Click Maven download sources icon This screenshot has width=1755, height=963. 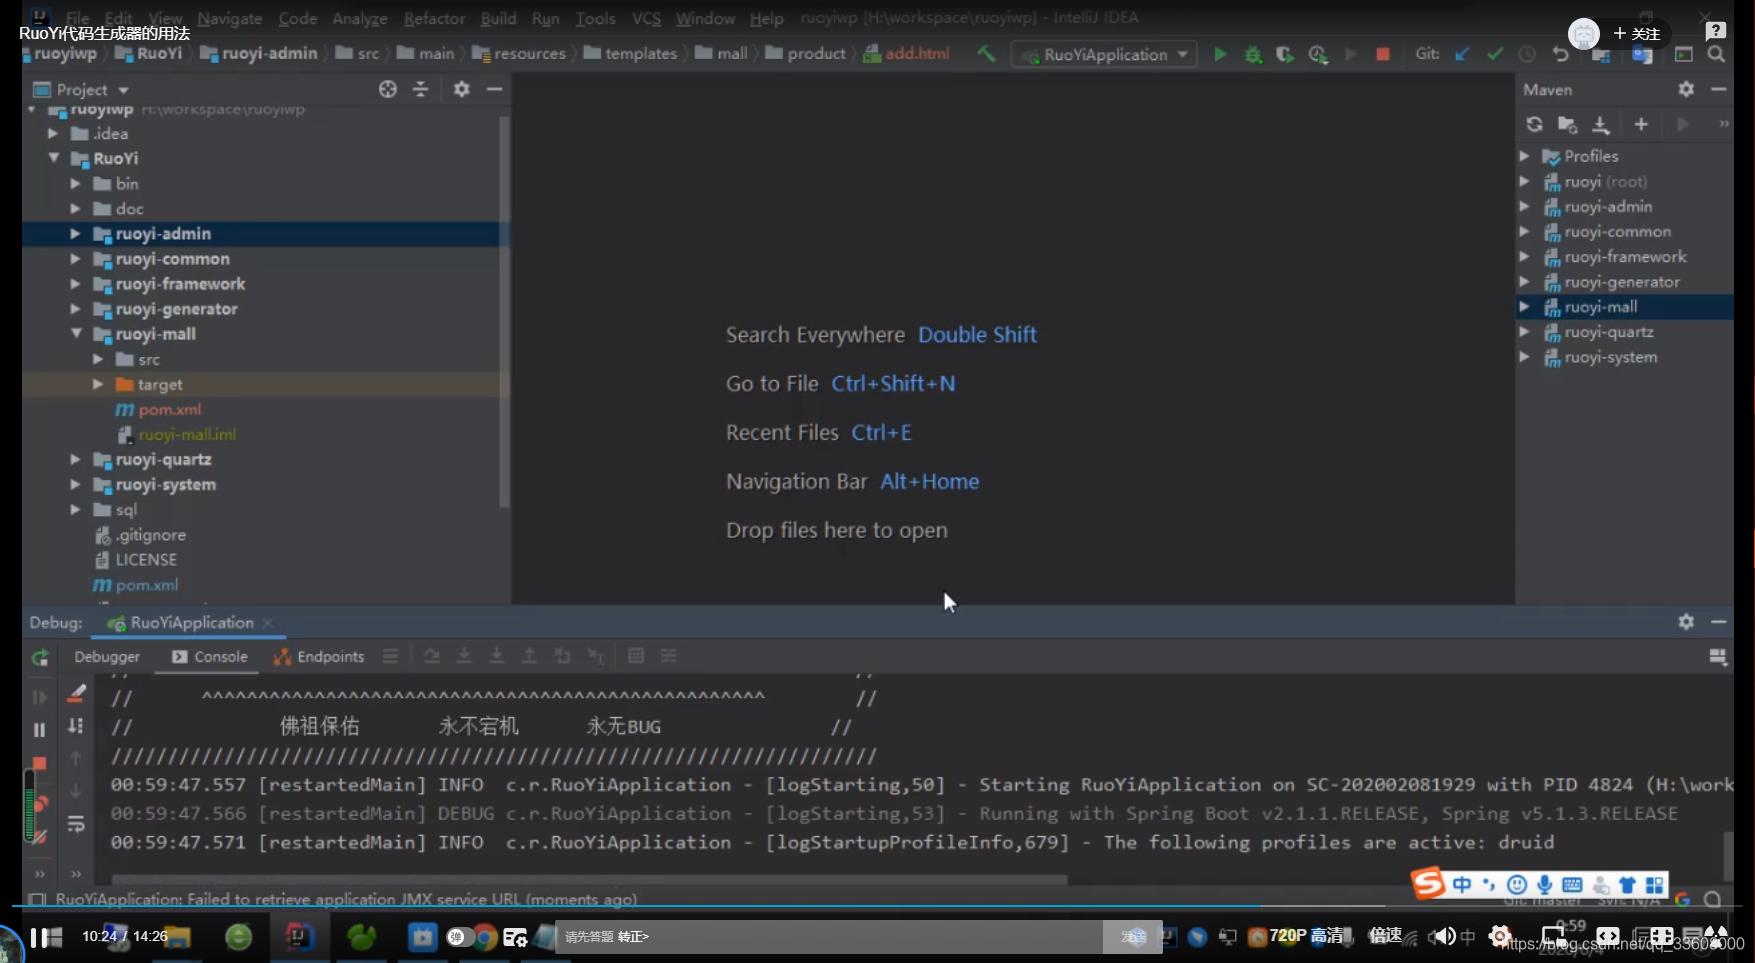point(1600,124)
